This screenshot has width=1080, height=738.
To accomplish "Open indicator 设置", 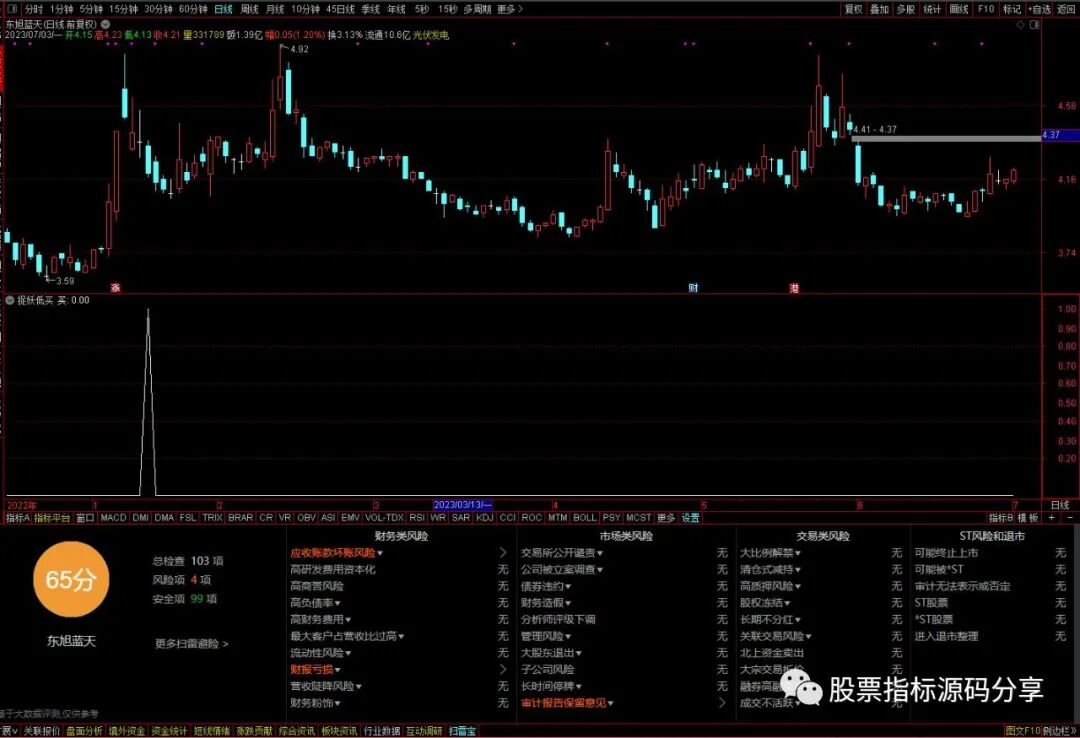I will coord(690,517).
